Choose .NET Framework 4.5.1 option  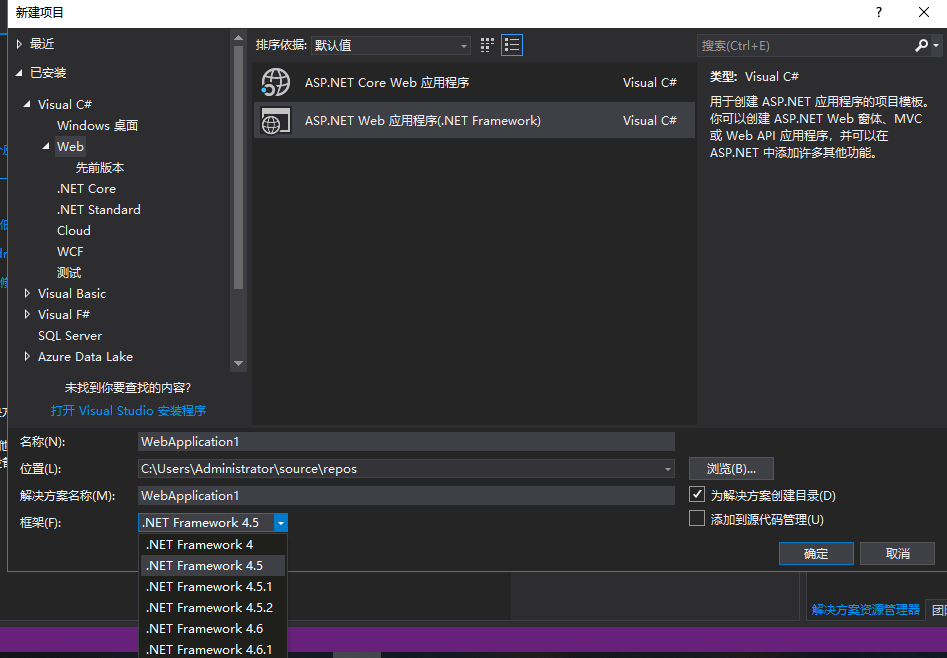213,587
